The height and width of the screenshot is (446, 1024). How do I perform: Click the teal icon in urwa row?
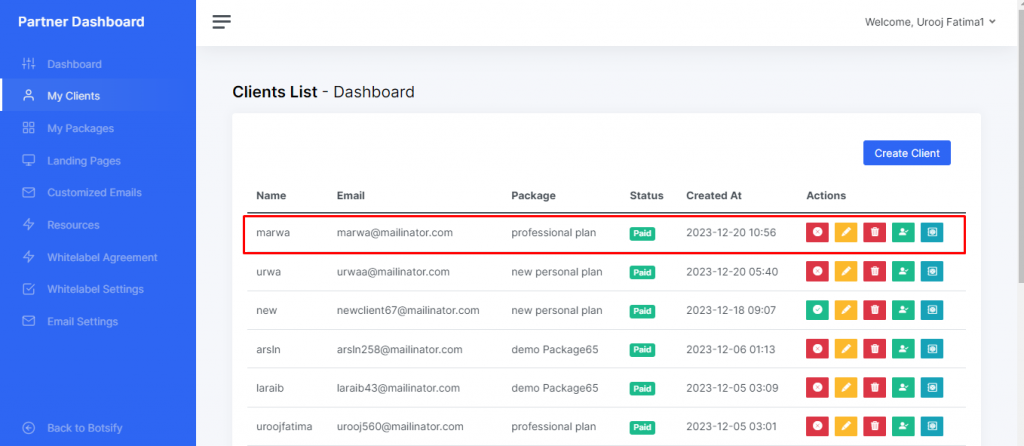point(932,271)
